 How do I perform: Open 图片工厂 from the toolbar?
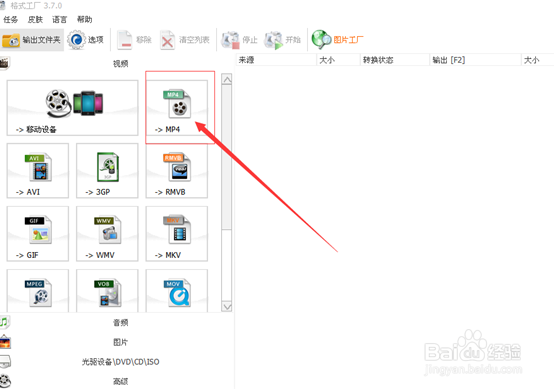pyautogui.click(x=337, y=40)
